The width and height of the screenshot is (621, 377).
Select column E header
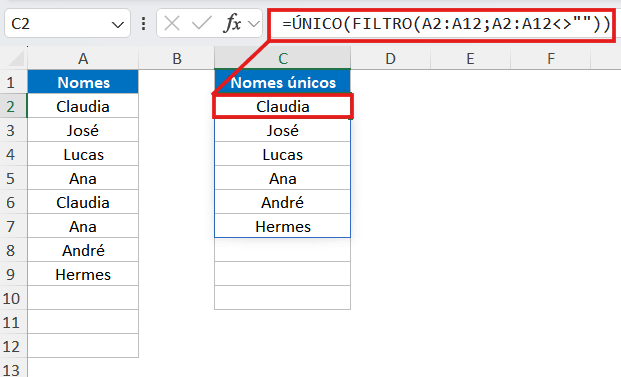point(471,59)
